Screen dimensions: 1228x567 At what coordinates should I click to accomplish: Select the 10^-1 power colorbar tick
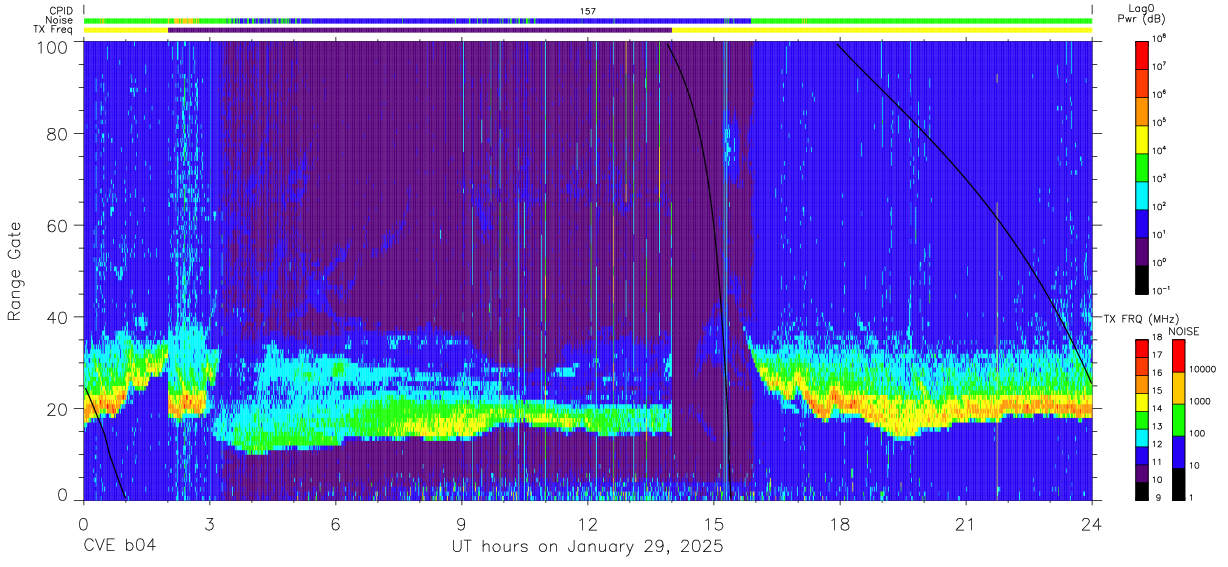pyautogui.click(x=1159, y=291)
